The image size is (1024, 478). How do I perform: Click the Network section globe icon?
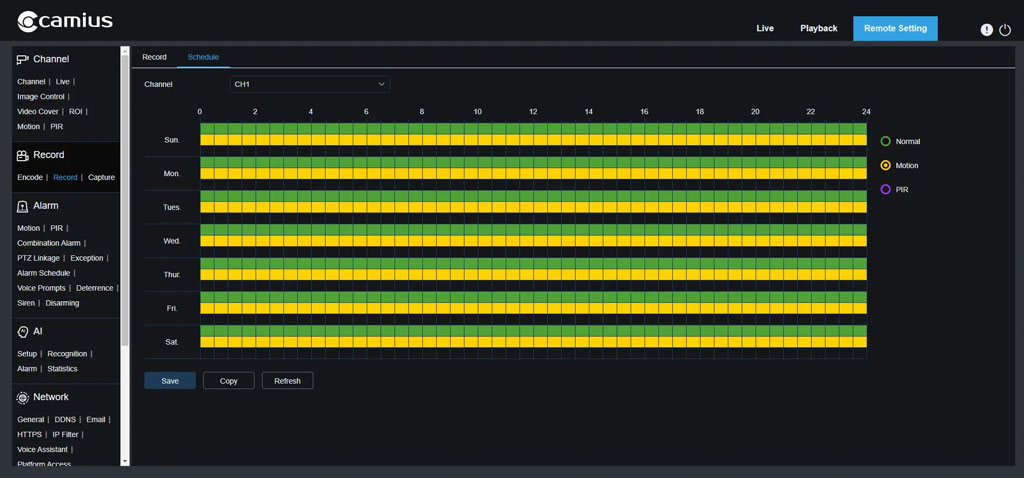(x=23, y=397)
